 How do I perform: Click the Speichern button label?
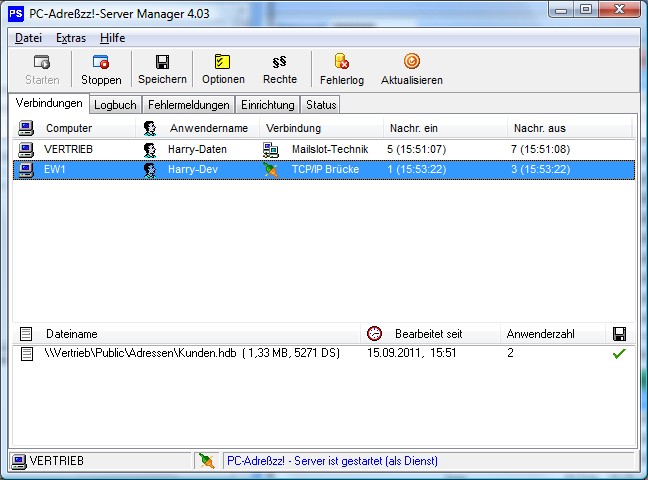pyautogui.click(x=162, y=79)
